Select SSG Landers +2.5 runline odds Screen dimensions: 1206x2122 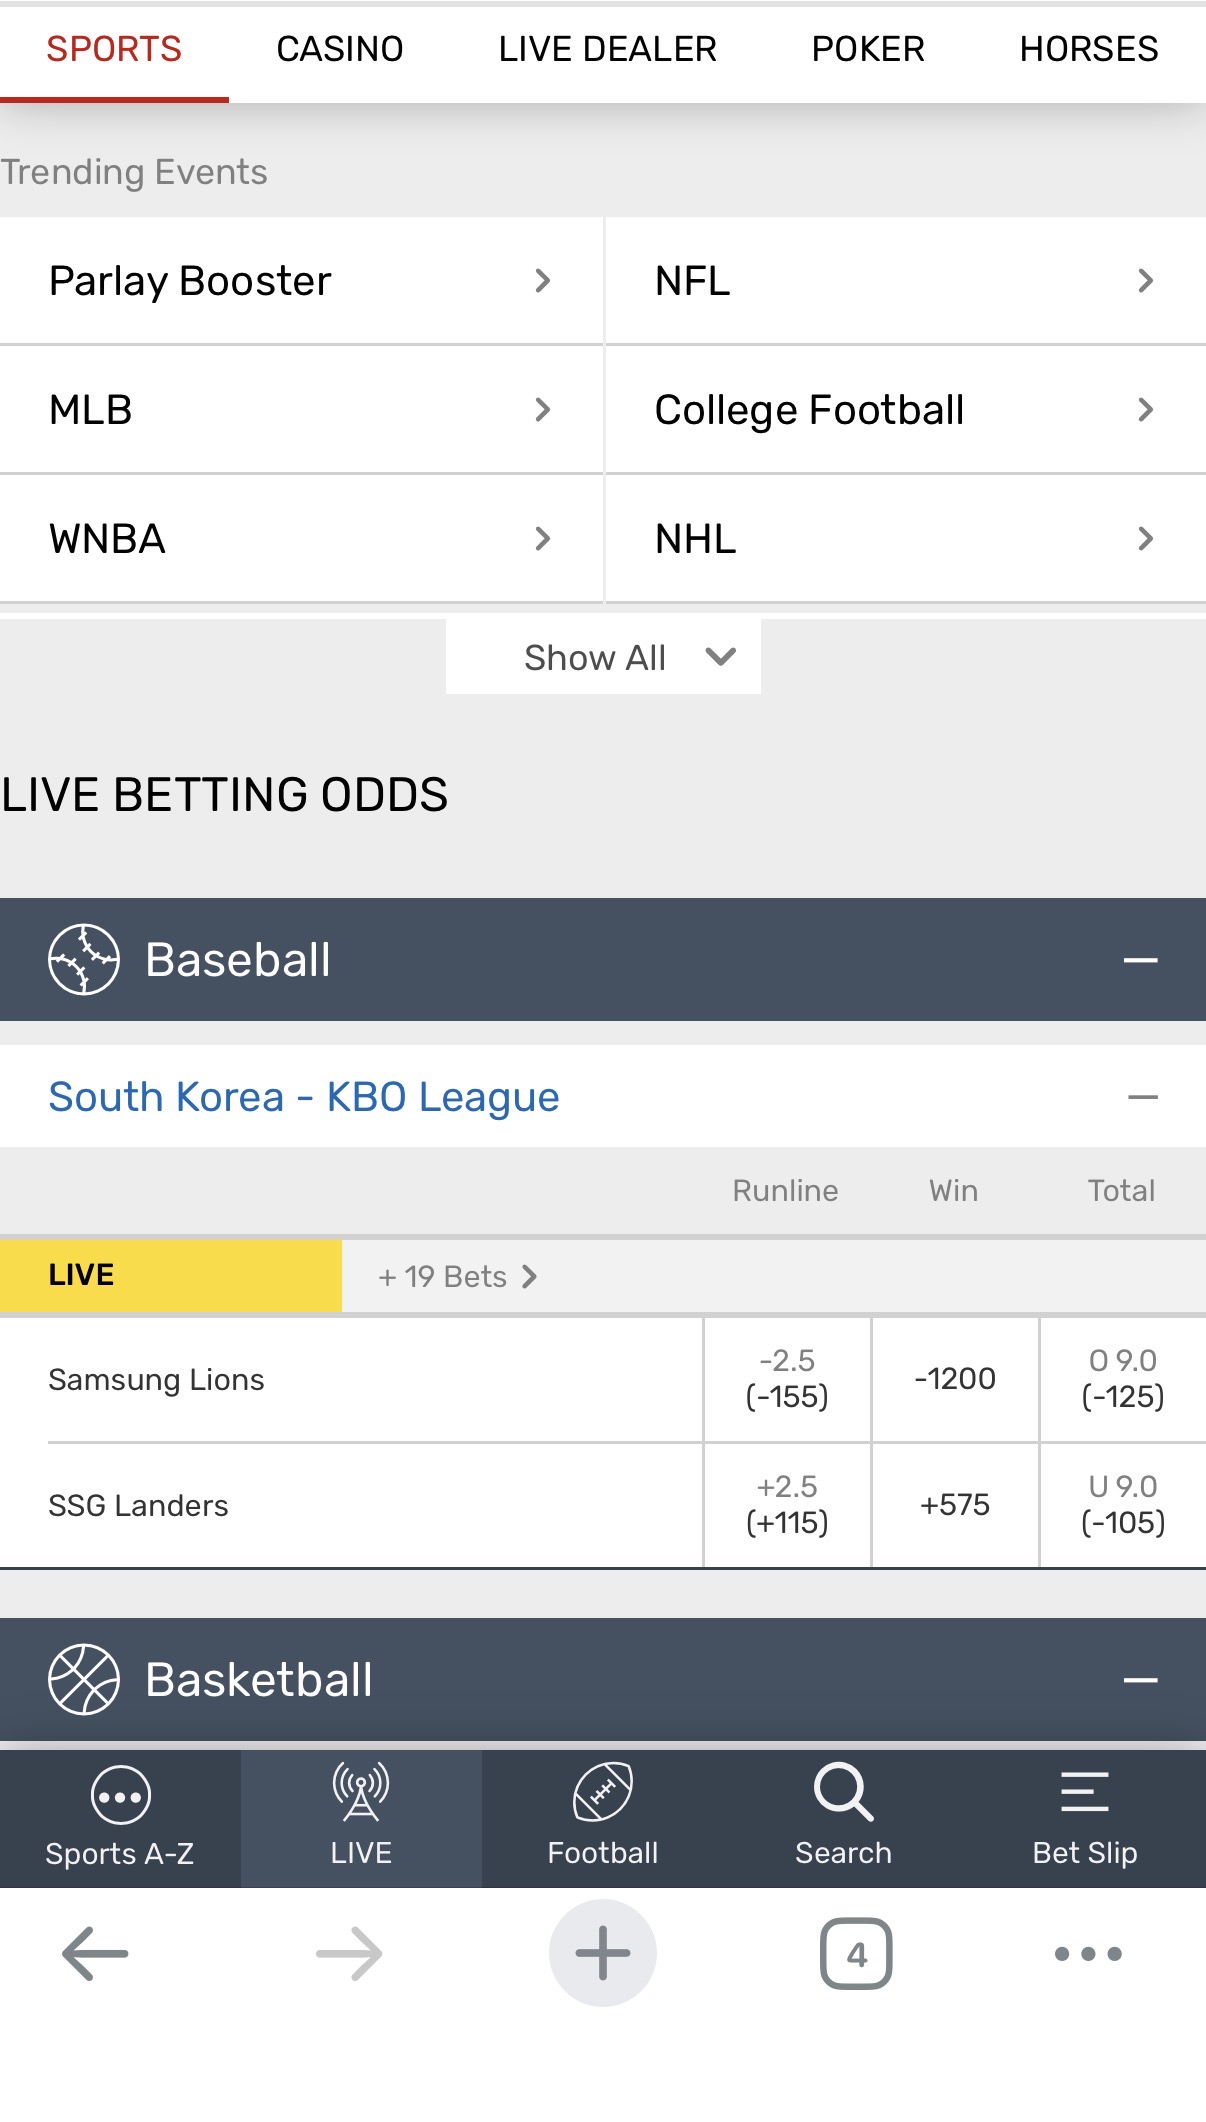coord(787,1505)
